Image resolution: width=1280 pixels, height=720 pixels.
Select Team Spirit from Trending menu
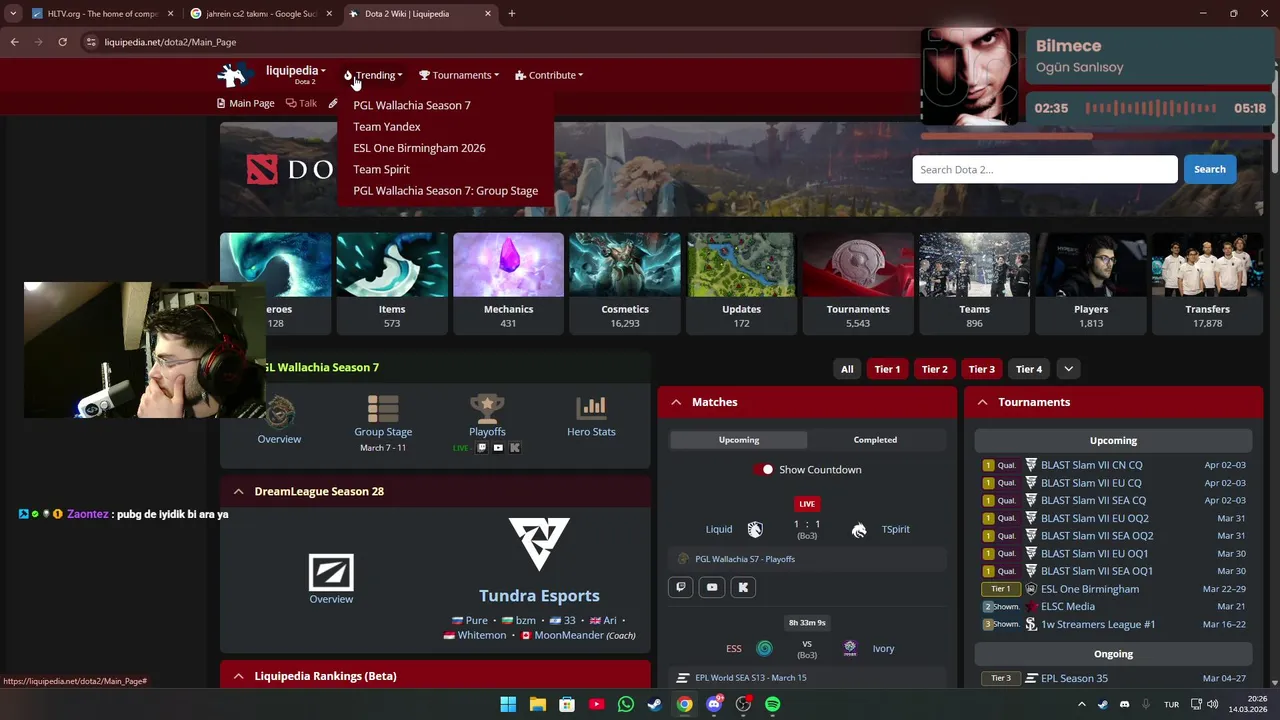tap(381, 169)
